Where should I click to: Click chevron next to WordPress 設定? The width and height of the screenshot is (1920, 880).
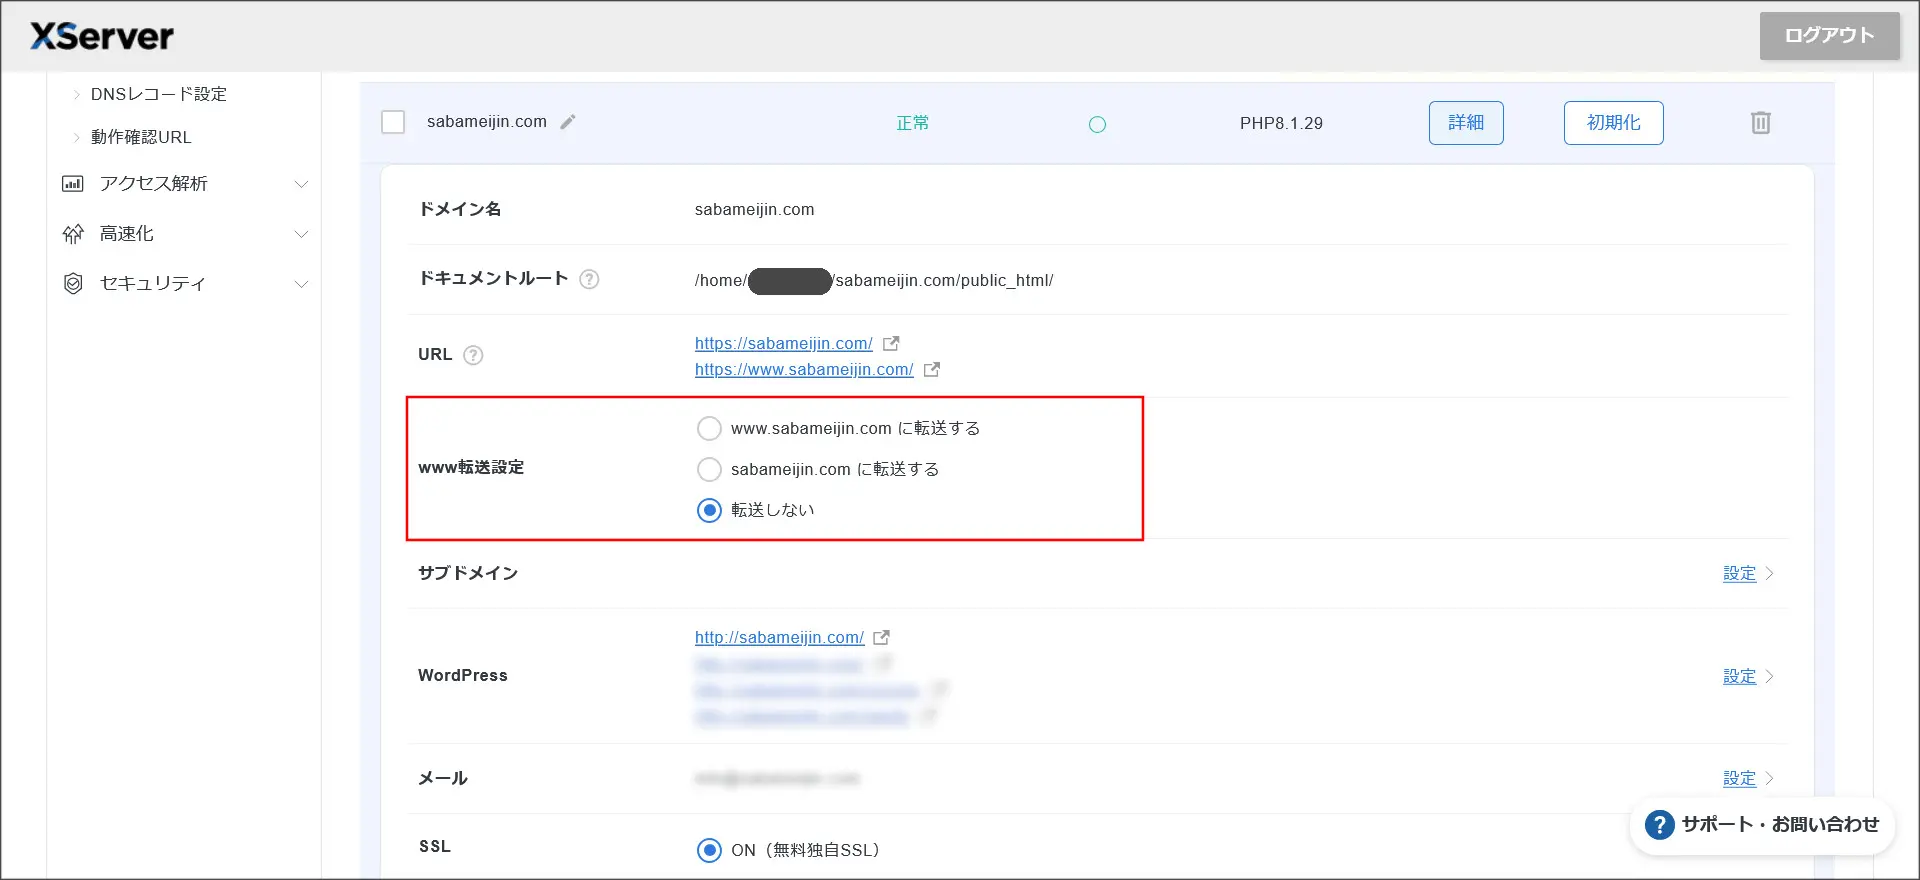click(1769, 676)
